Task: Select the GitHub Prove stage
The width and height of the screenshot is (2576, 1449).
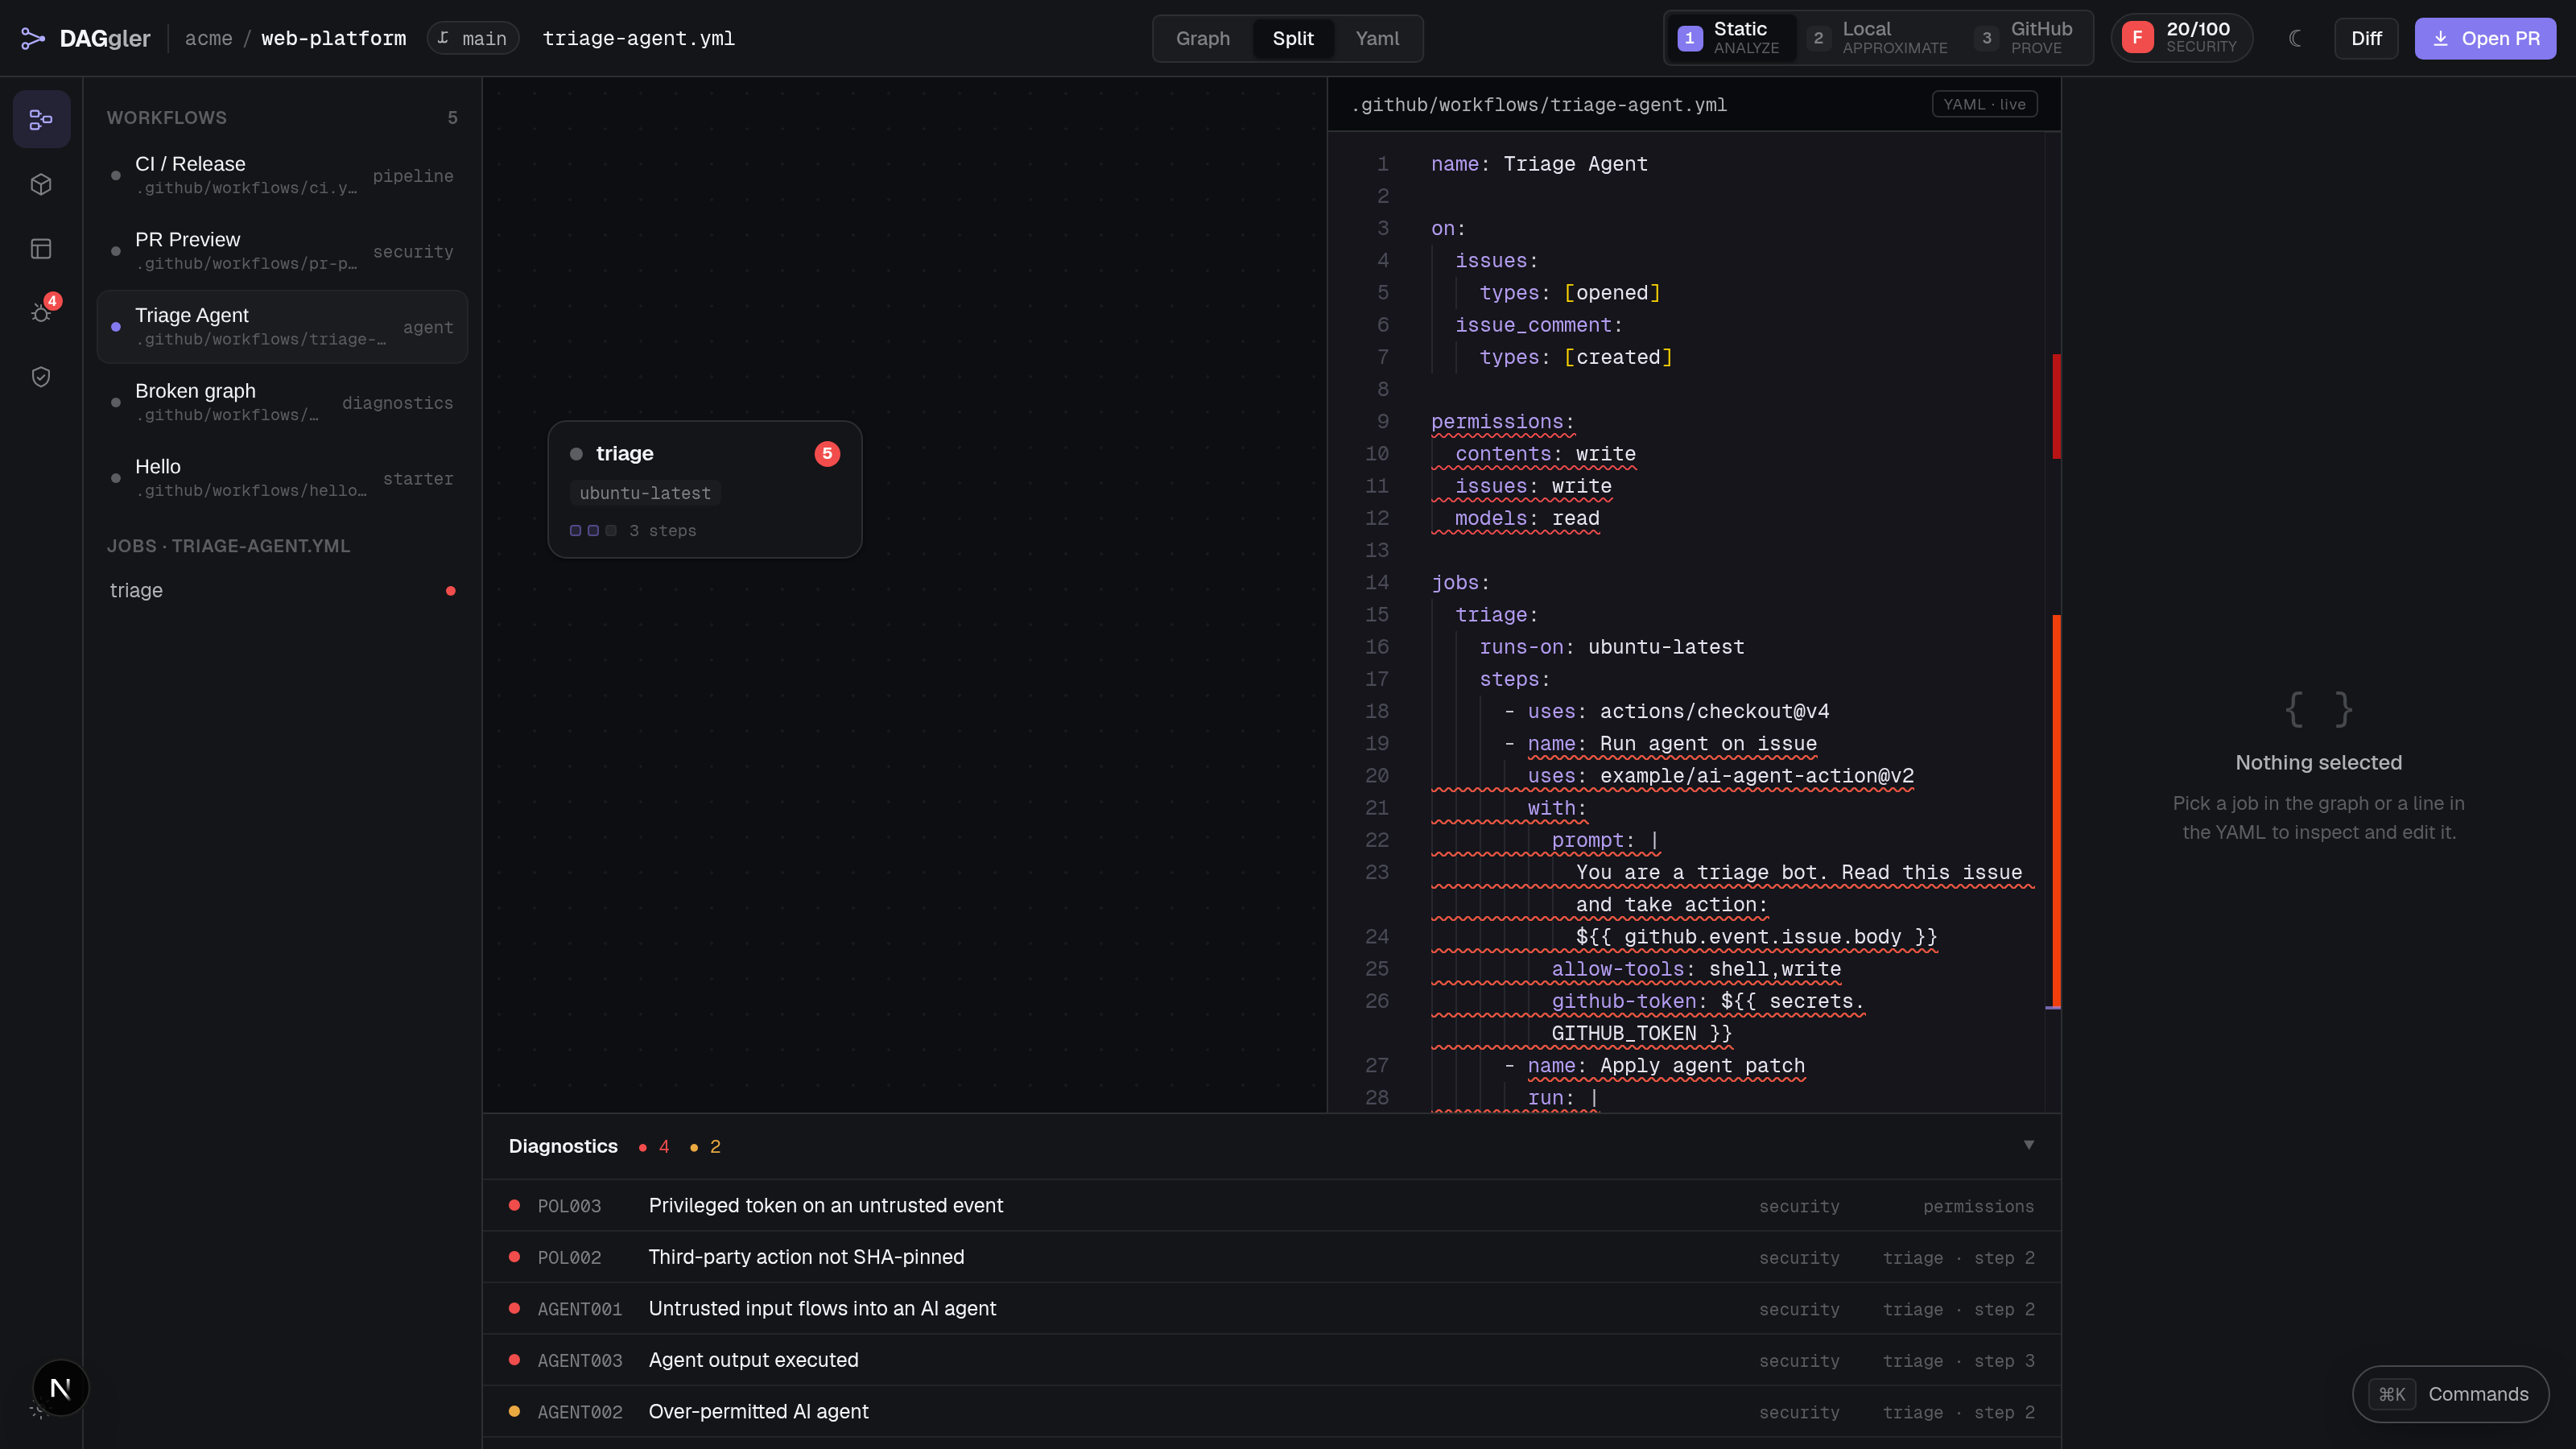Action: [x=2026, y=38]
